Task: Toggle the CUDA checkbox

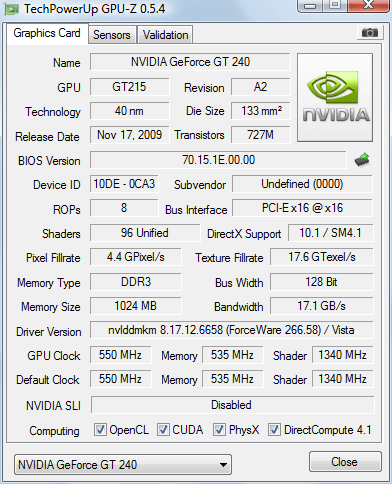Action: pos(163,429)
